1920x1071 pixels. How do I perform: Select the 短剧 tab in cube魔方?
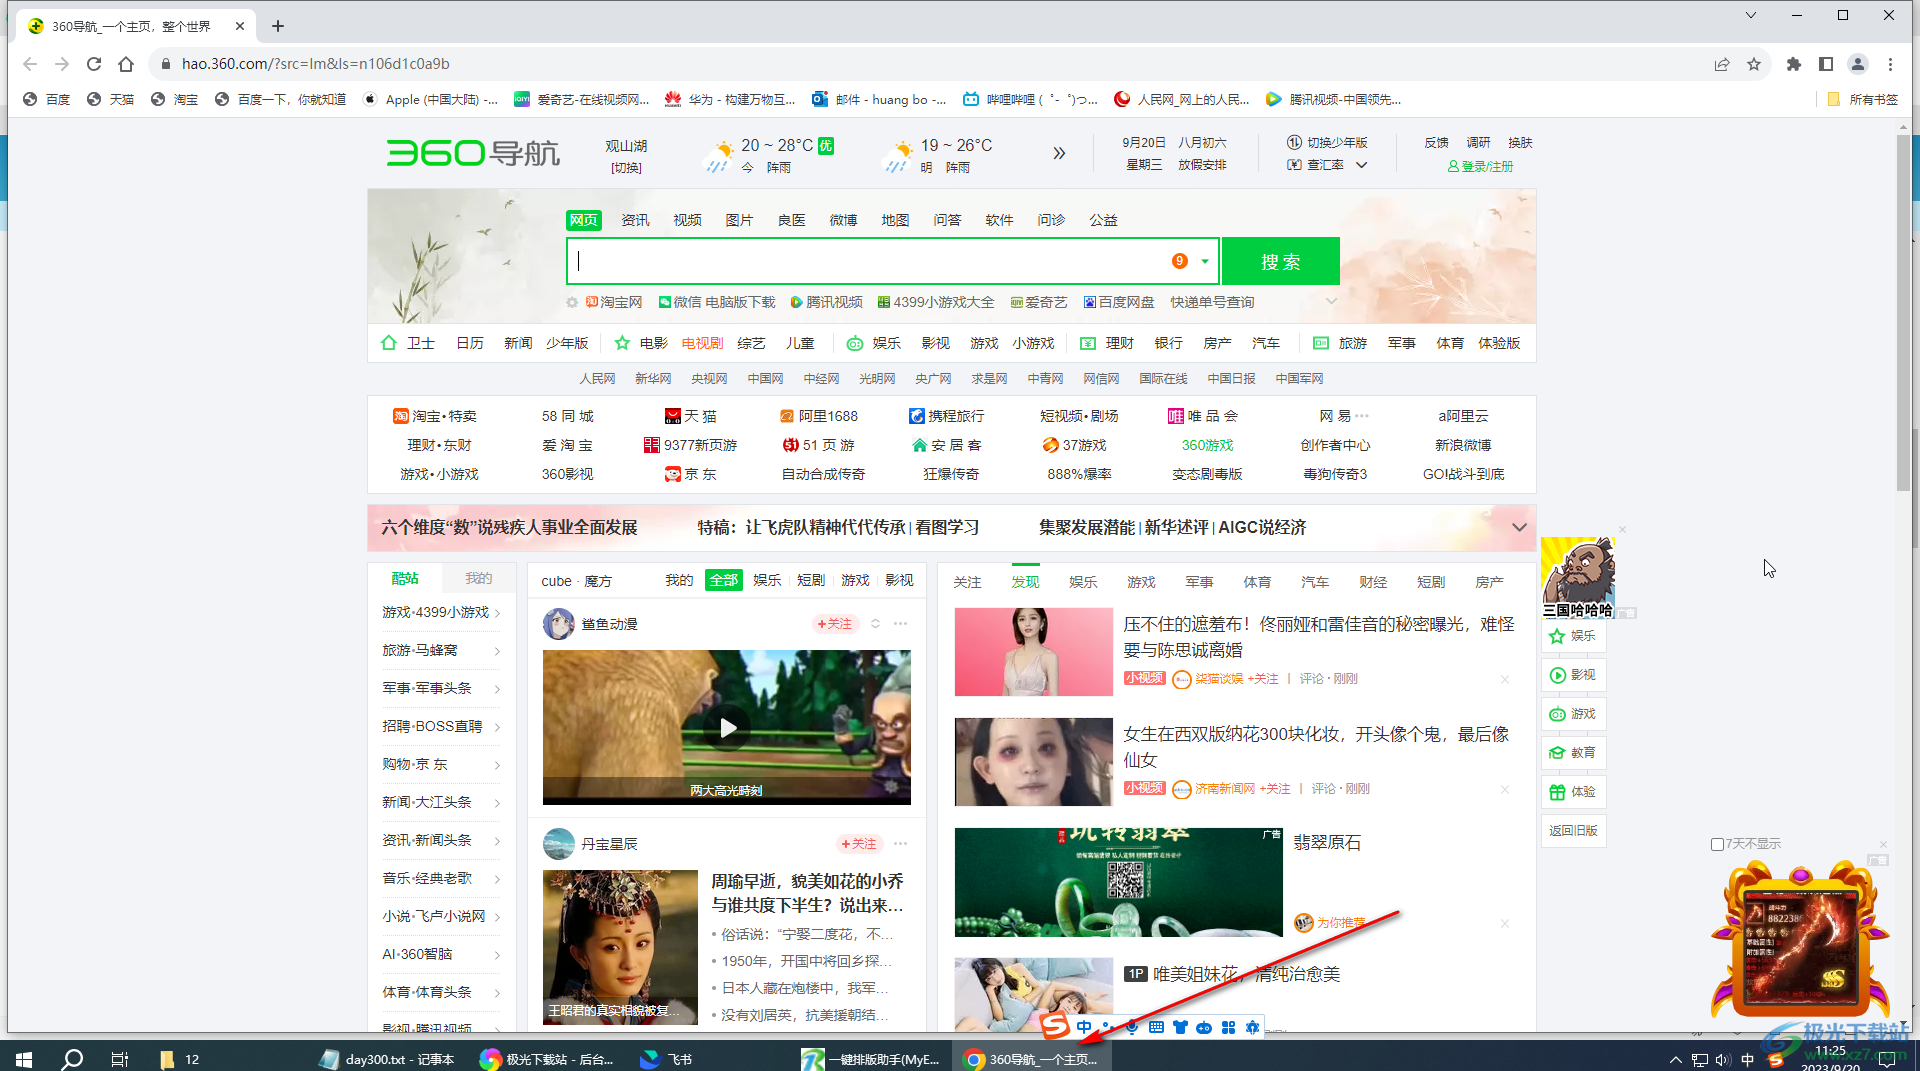click(811, 581)
